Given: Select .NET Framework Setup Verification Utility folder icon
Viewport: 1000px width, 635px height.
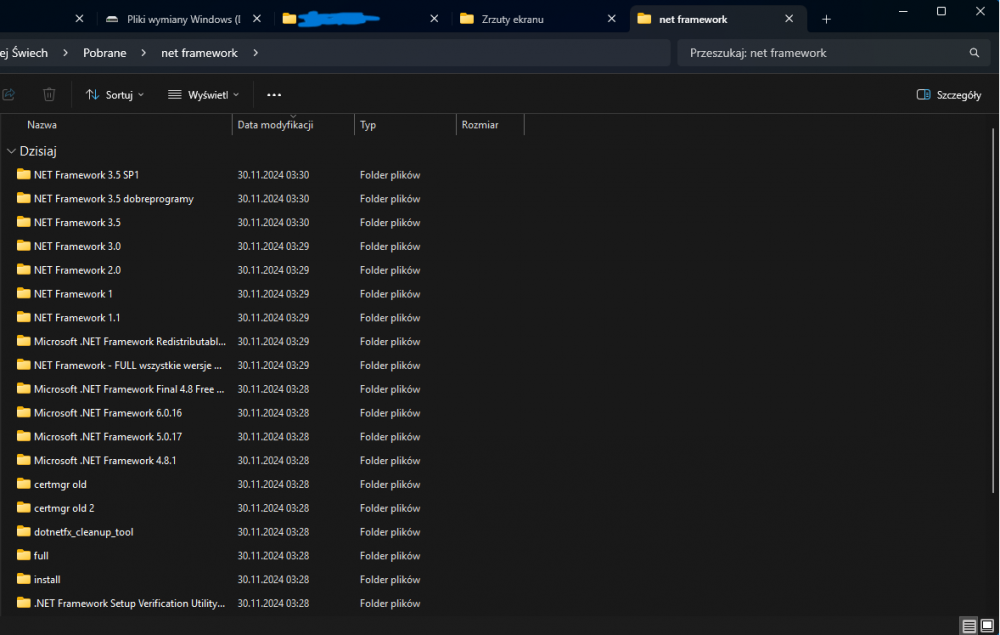Looking at the screenshot, I should coord(24,602).
